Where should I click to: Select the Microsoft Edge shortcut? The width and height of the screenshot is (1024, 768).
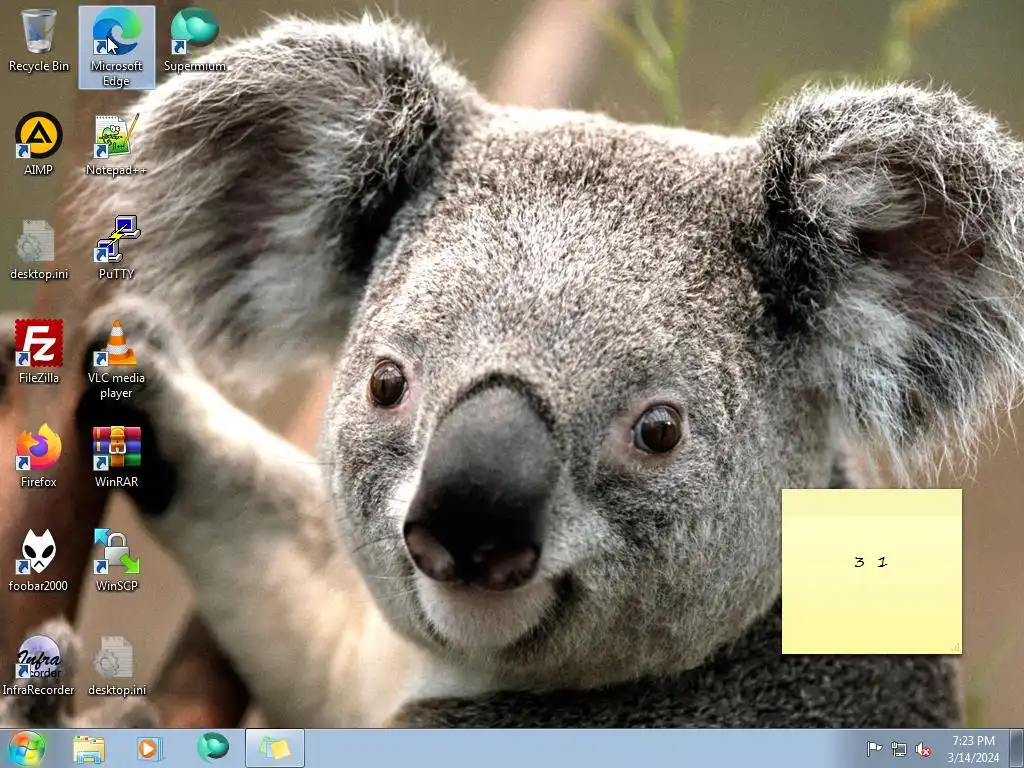pos(116,47)
